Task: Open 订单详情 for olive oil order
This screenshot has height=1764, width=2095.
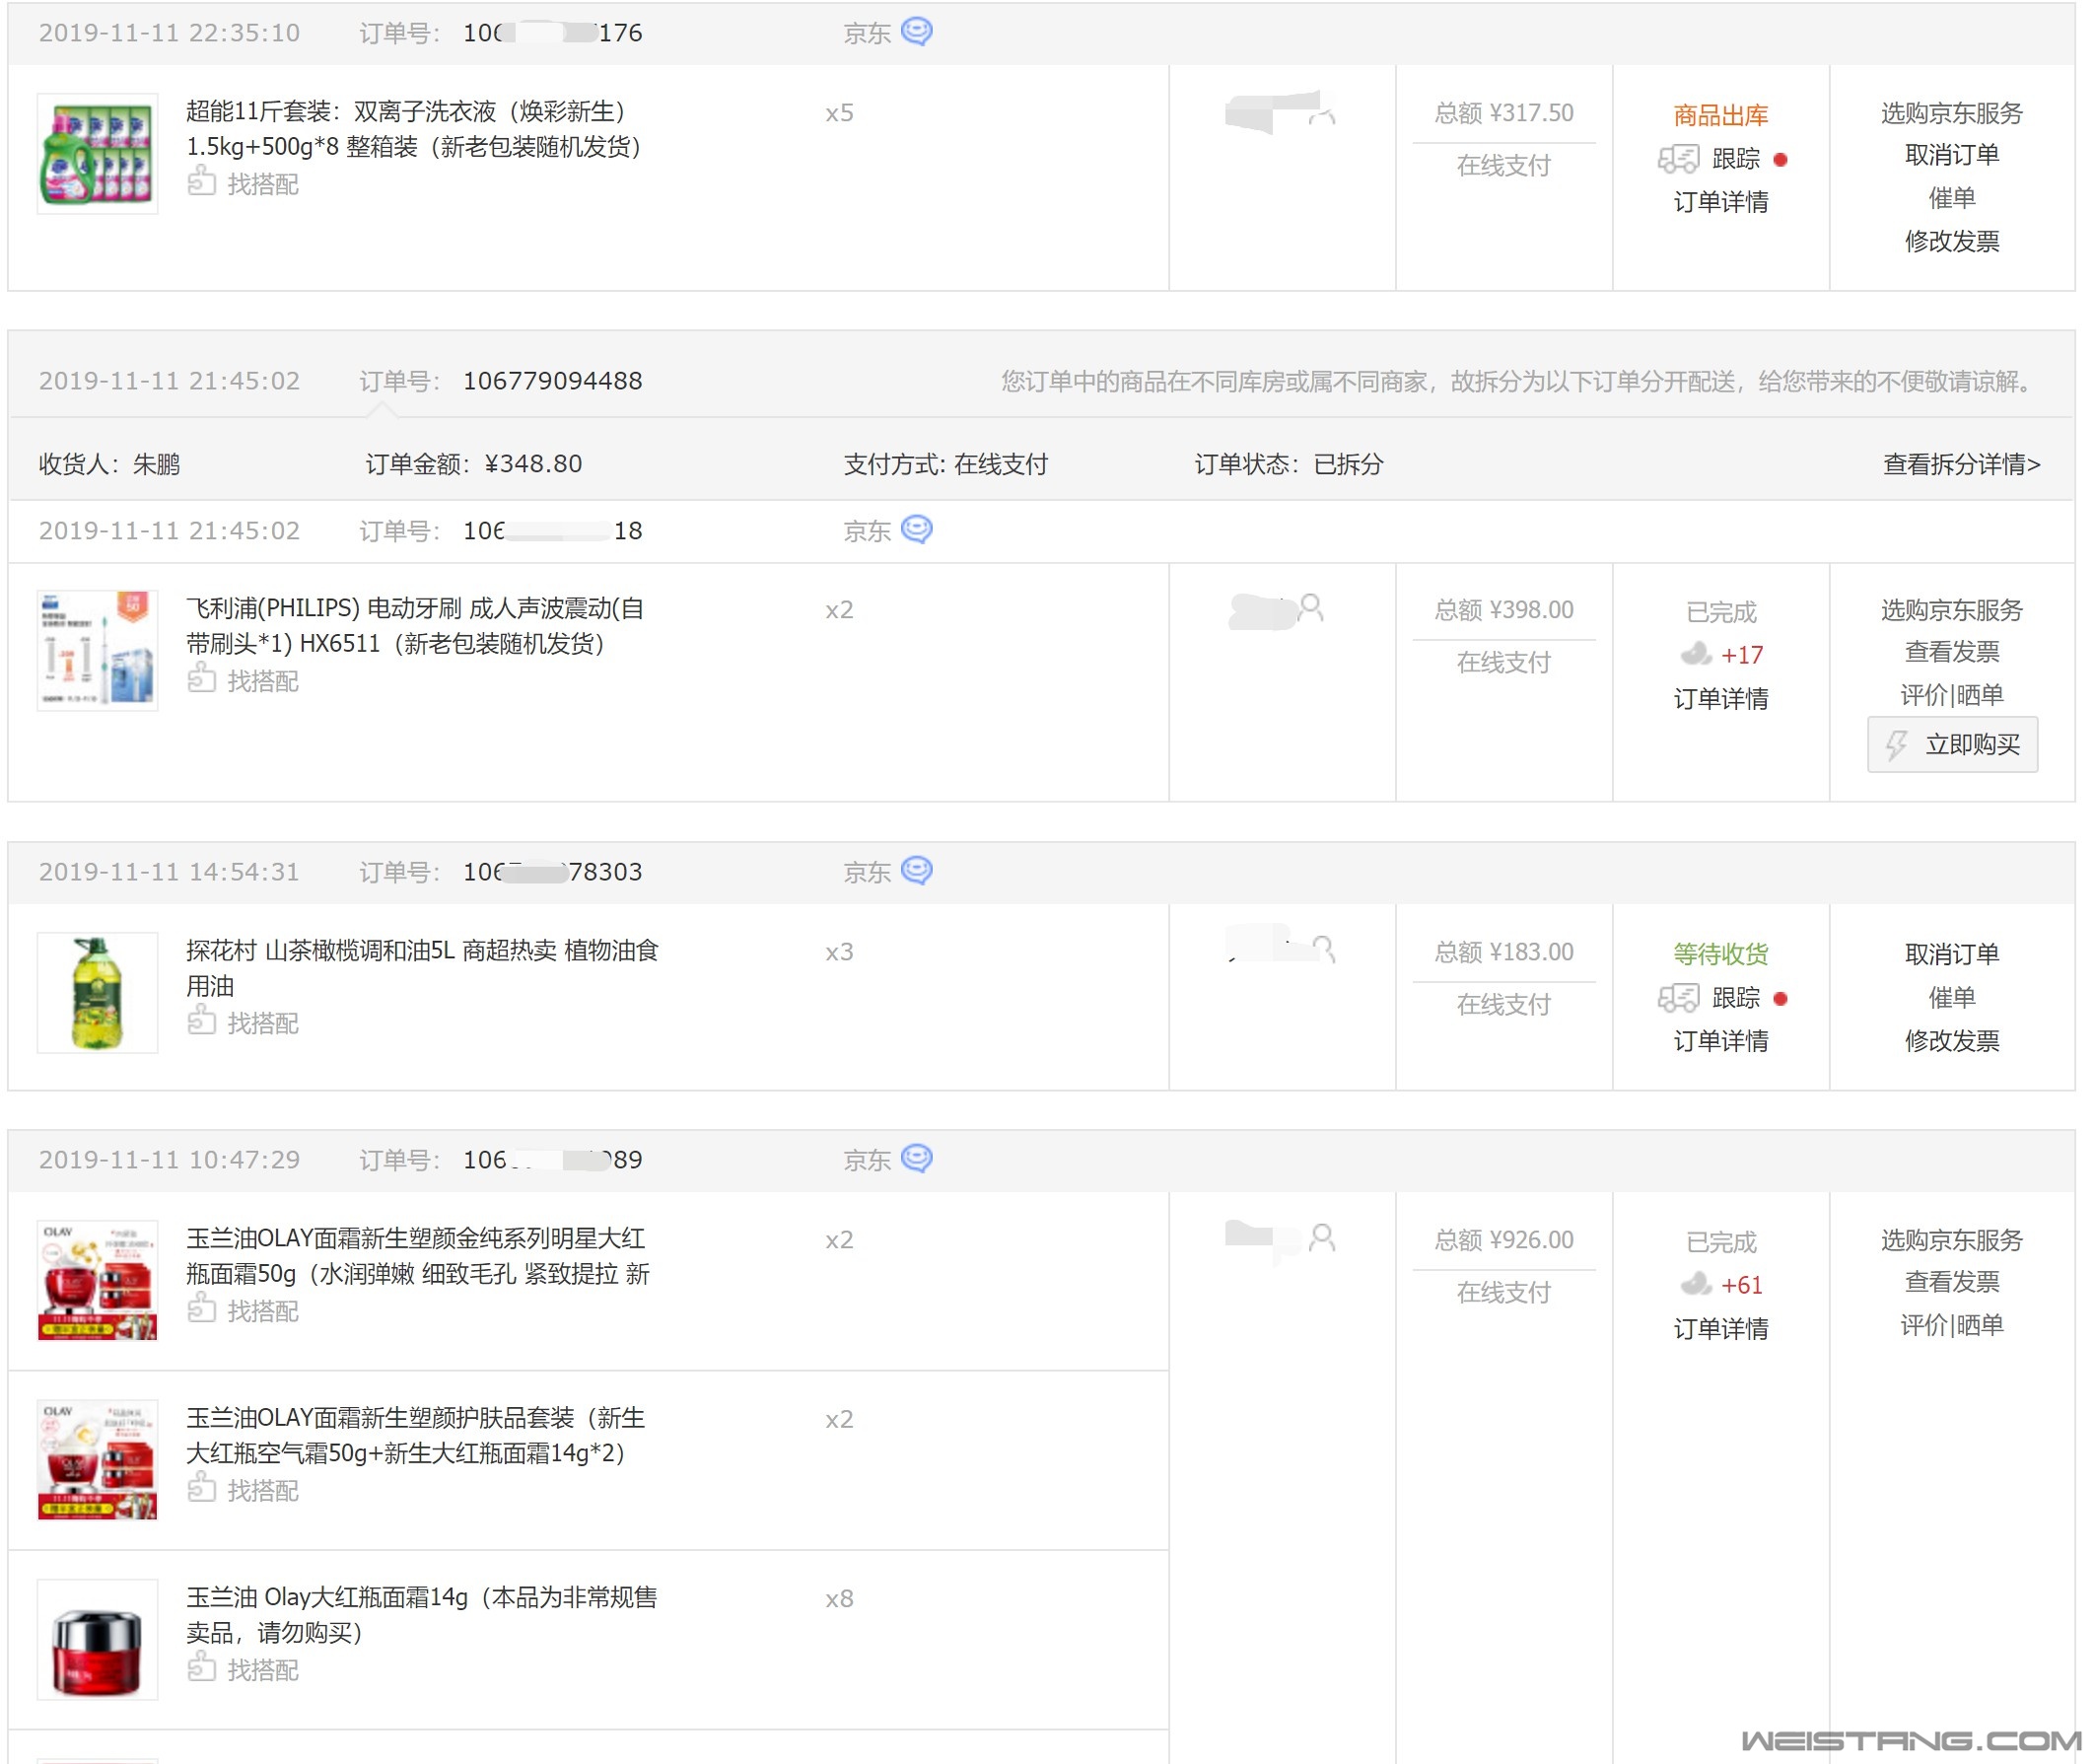Action: [1720, 1041]
